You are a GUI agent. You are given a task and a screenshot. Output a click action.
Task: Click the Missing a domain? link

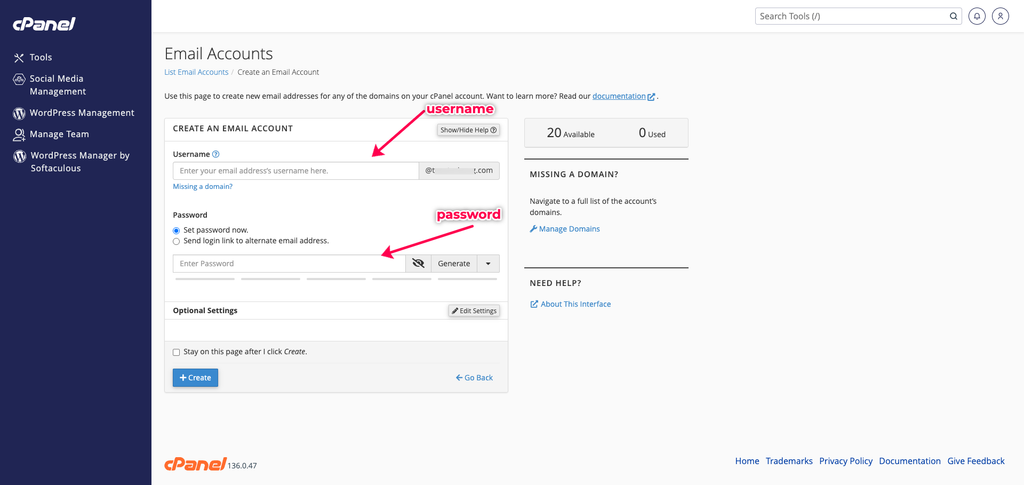pyautogui.click(x=202, y=187)
